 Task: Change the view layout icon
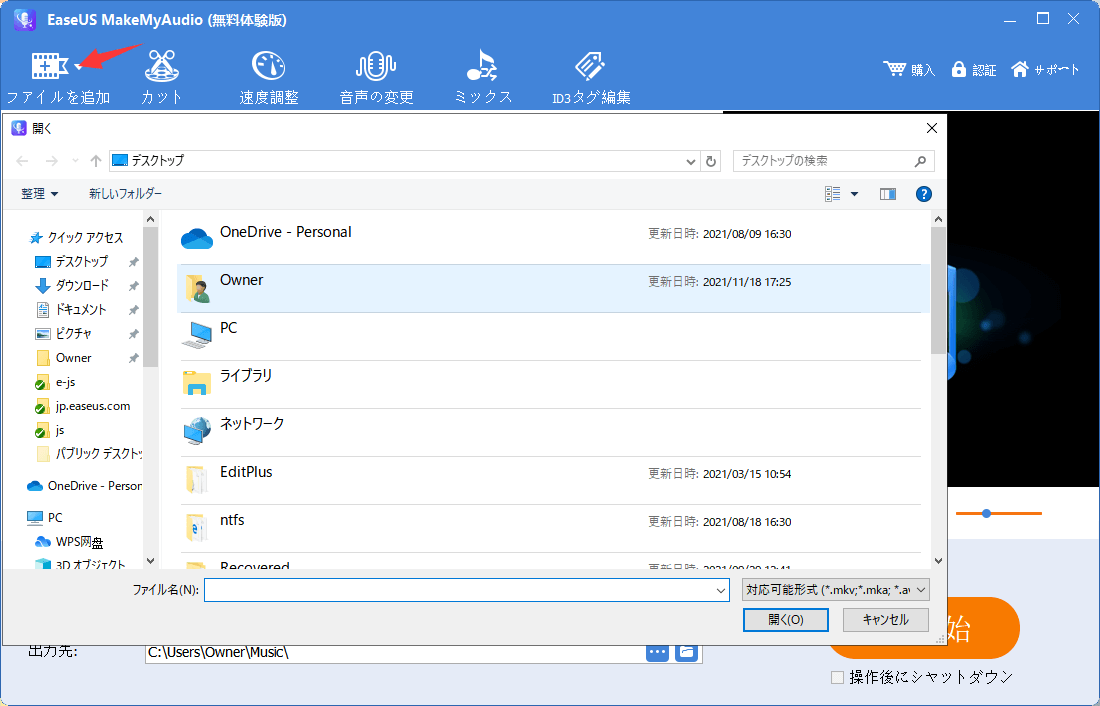click(833, 194)
